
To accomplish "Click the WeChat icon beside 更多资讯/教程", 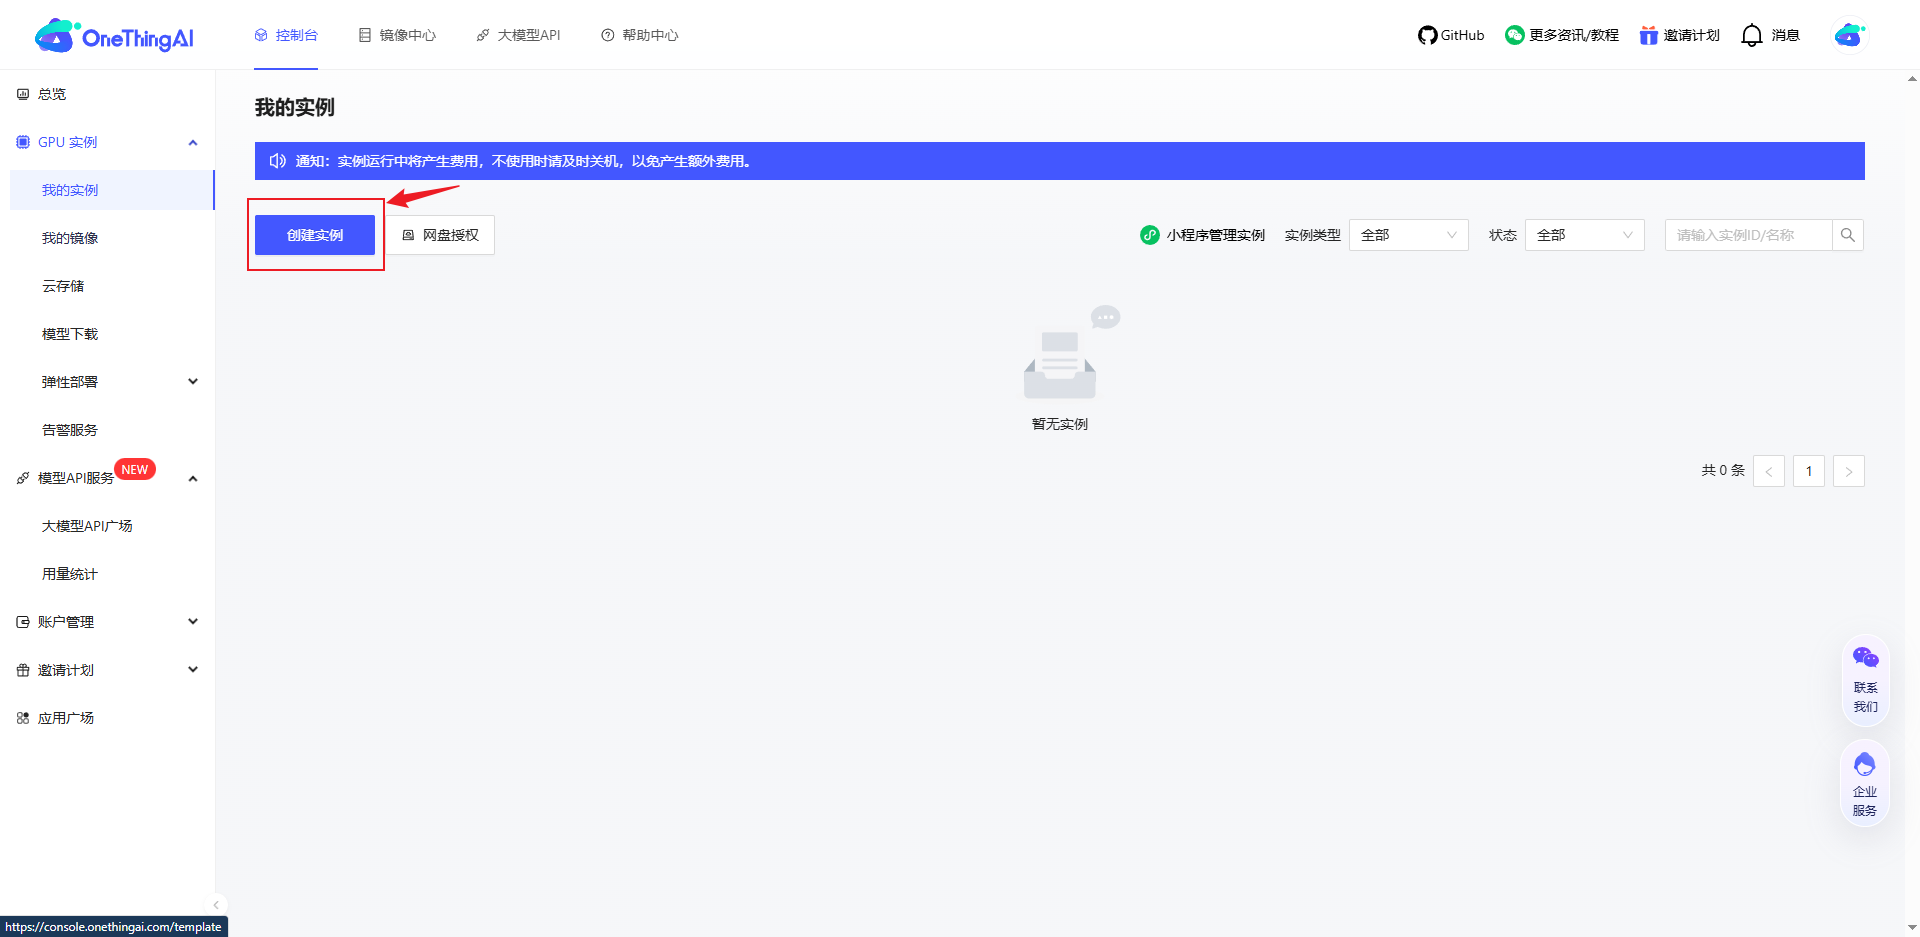I will (x=1515, y=35).
